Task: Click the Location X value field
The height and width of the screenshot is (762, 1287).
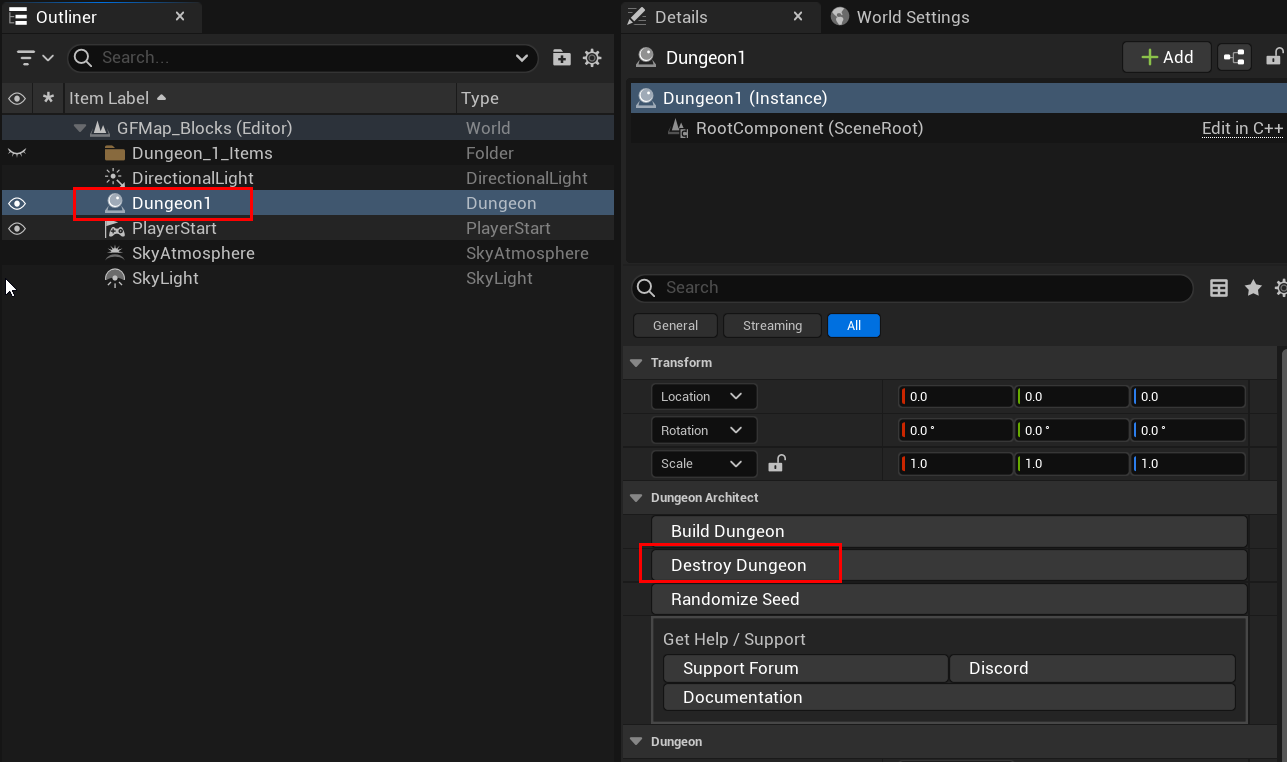Action: tap(955, 396)
